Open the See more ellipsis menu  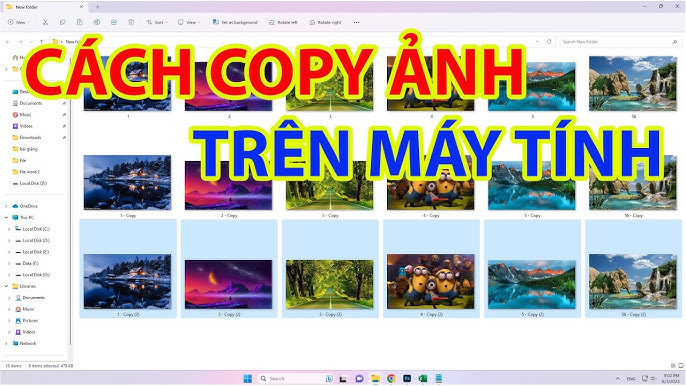click(356, 22)
